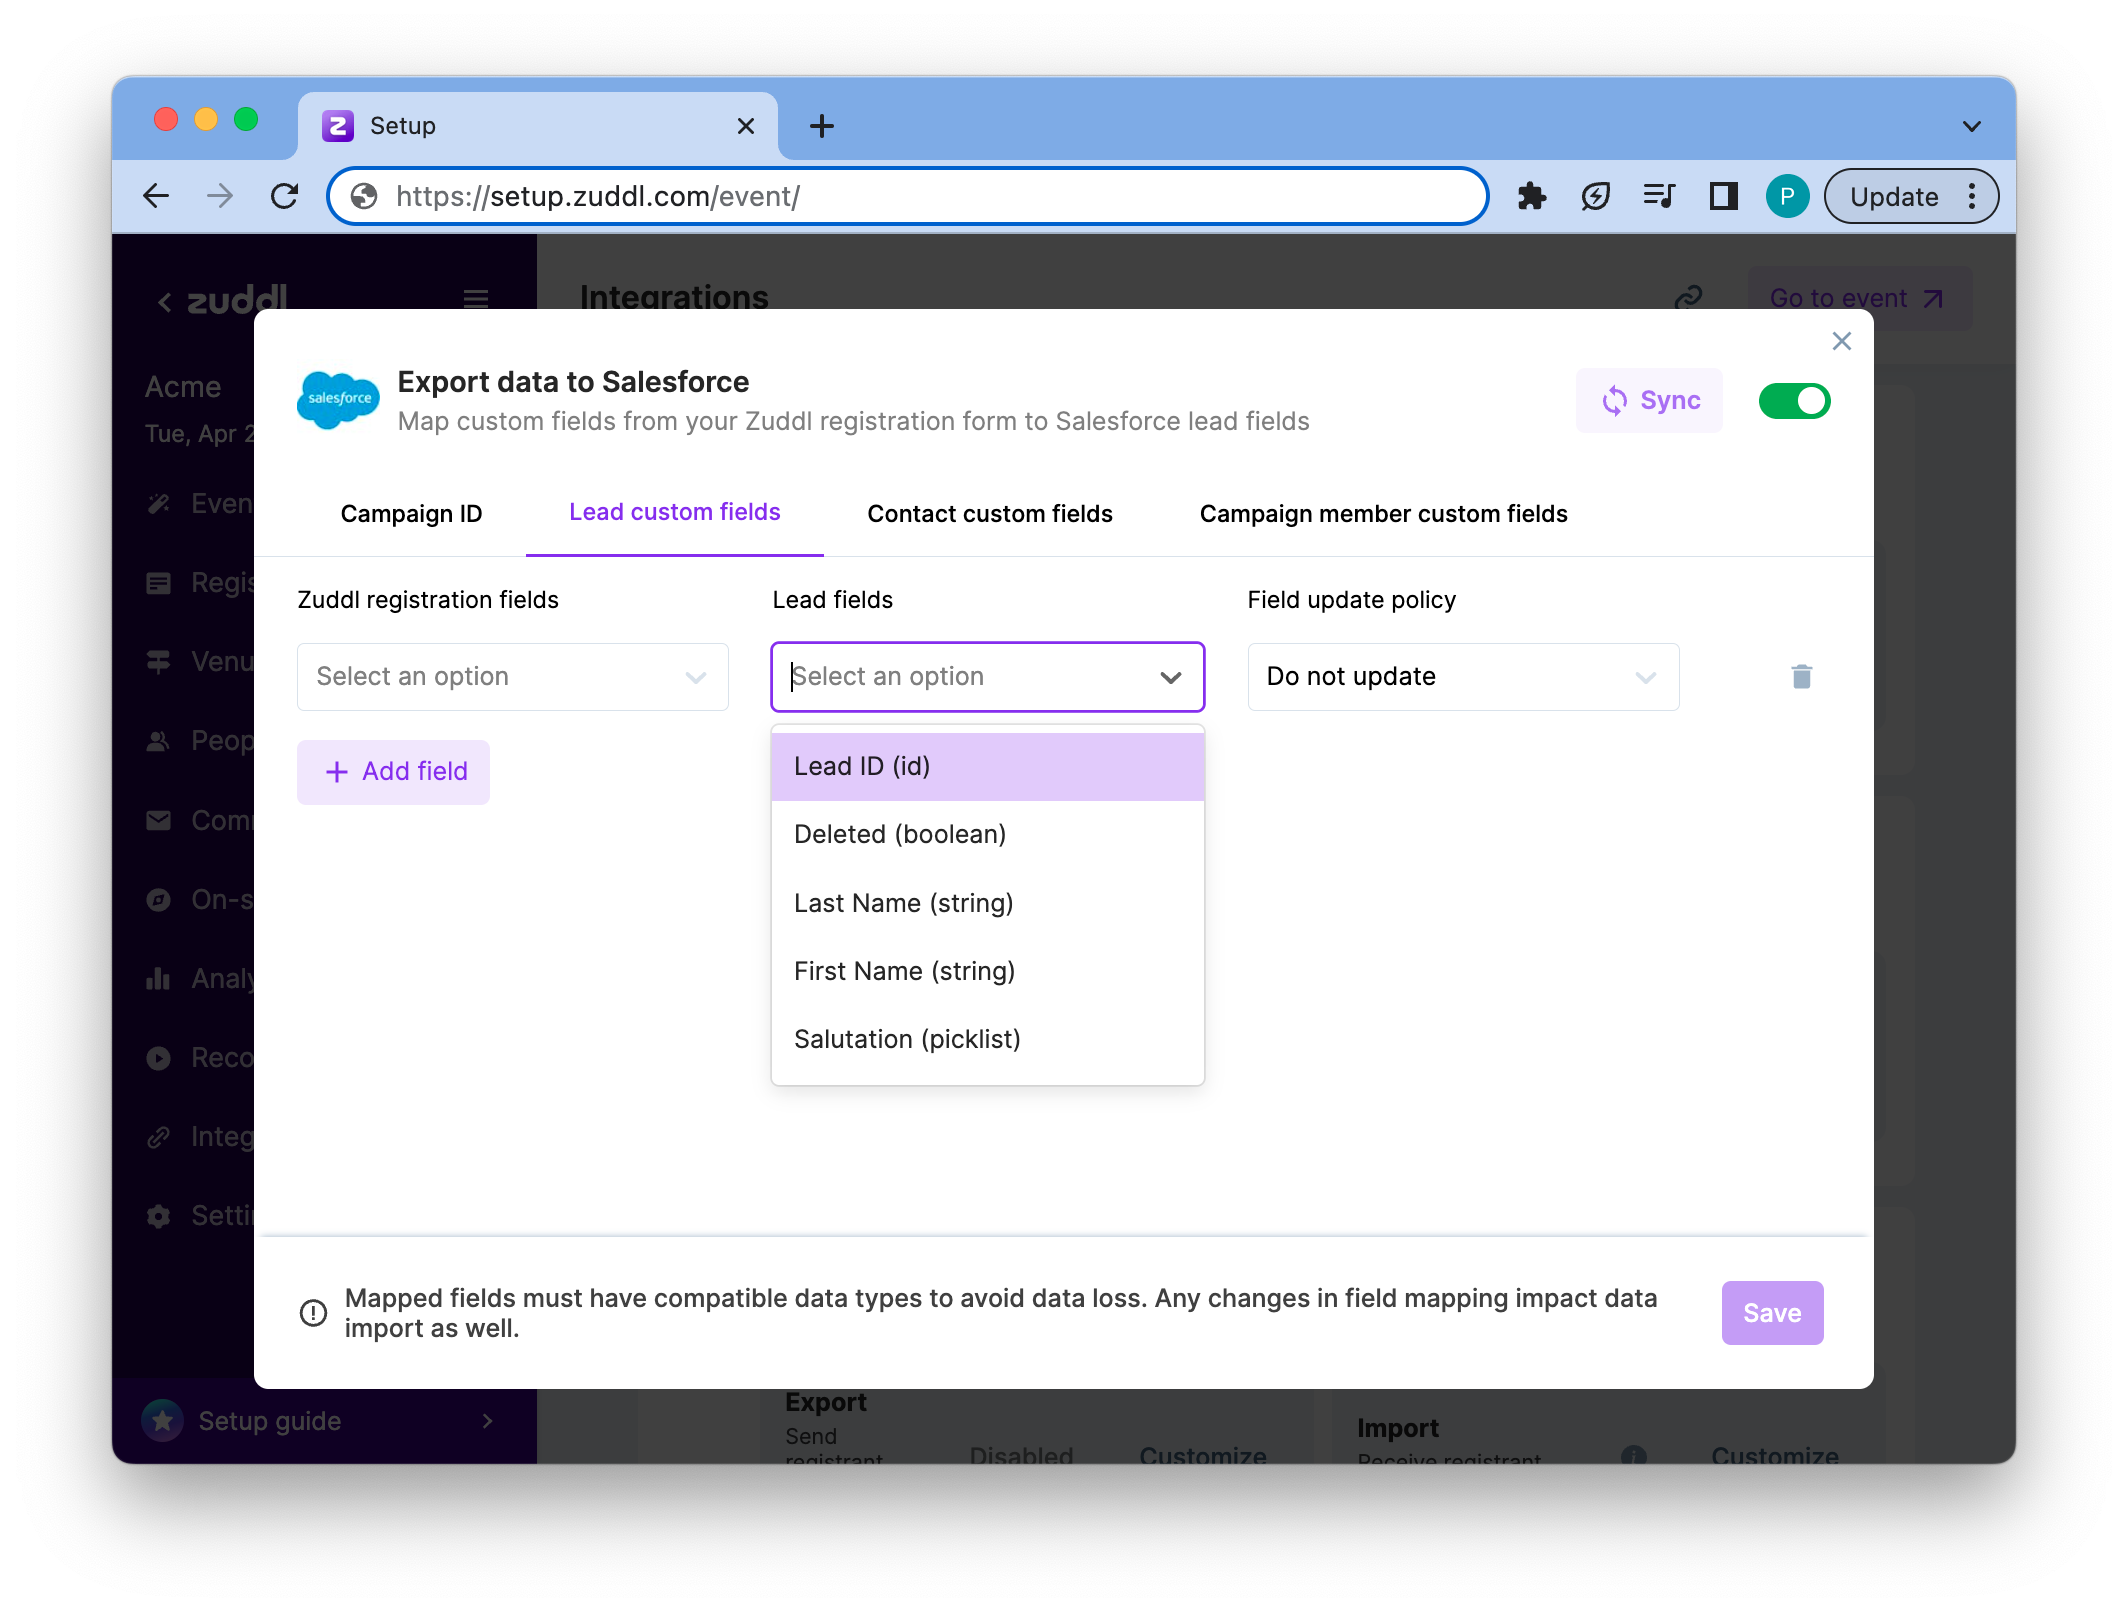
Task: Click the Sync button
Action: 1649,401
